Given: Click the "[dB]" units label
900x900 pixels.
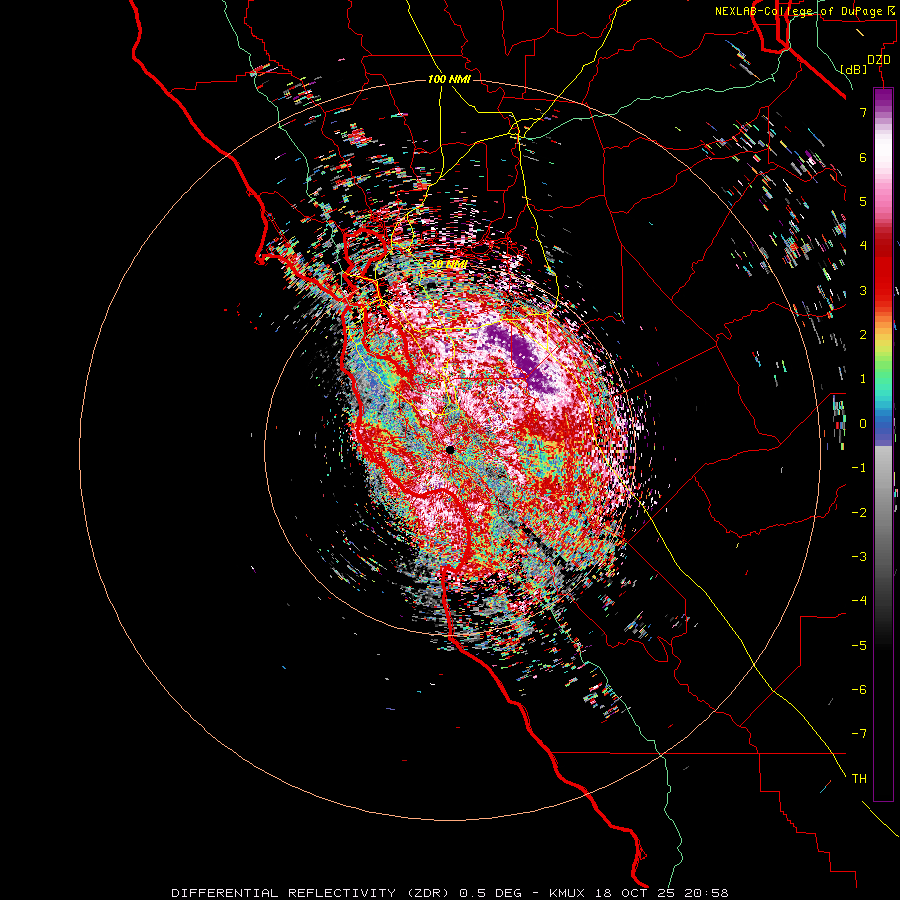Looking at the screenshot, I should point(853,69).
